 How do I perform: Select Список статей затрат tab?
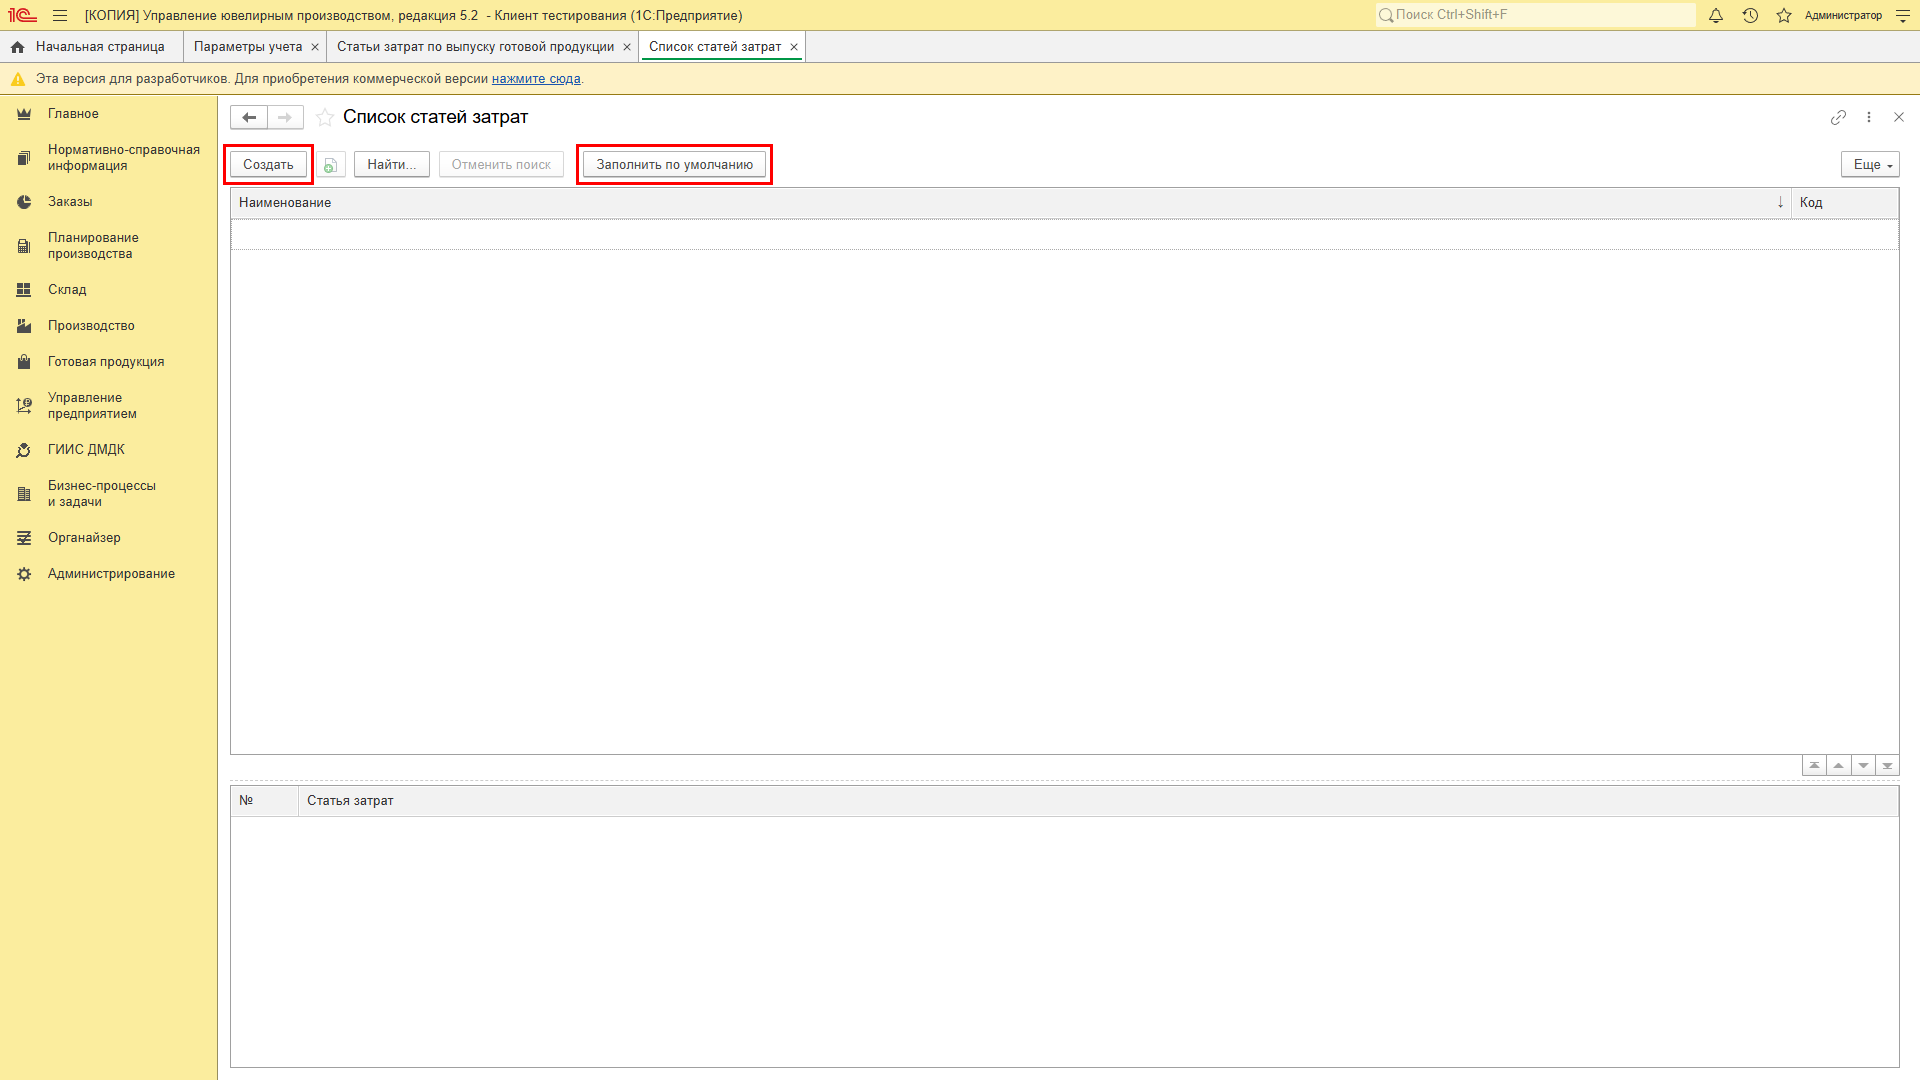click(x=715, y=47)
